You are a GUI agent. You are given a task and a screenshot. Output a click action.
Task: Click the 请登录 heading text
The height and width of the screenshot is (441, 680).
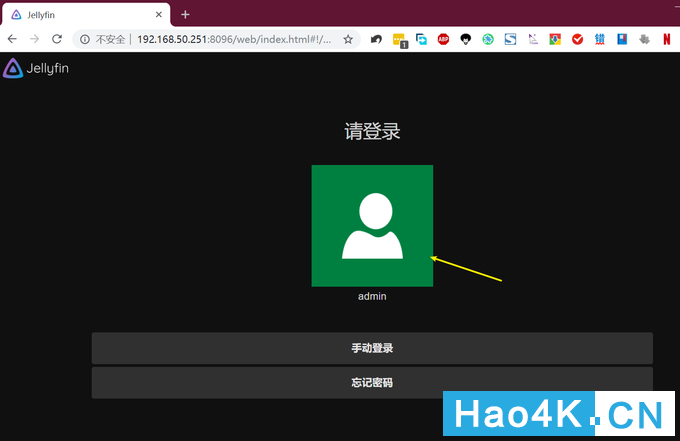(372, 131)
